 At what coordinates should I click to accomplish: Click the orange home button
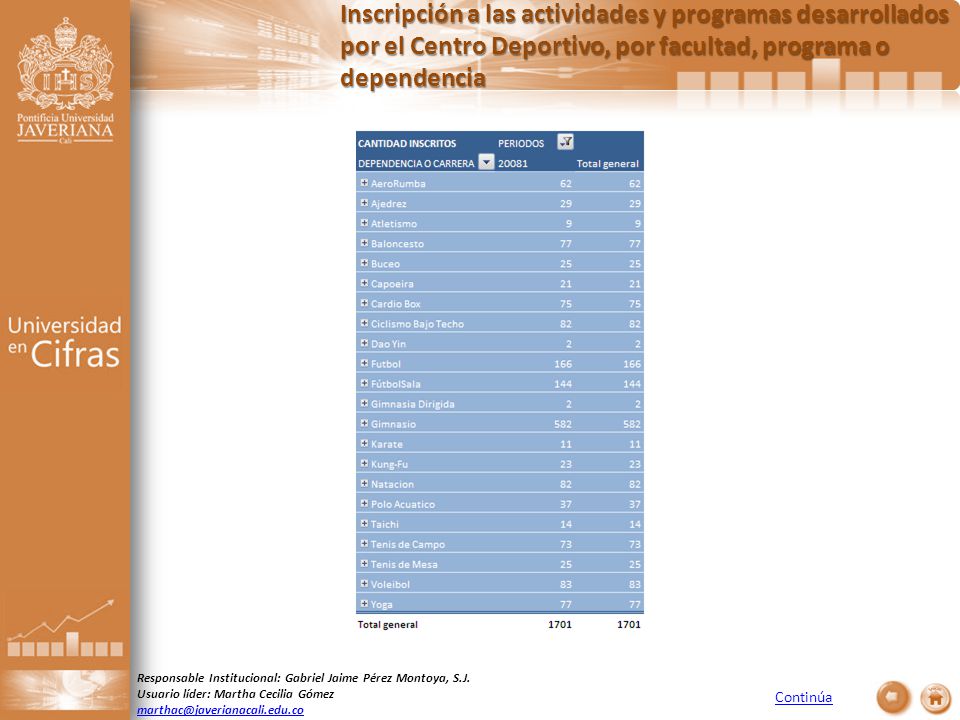click(935, 697)
